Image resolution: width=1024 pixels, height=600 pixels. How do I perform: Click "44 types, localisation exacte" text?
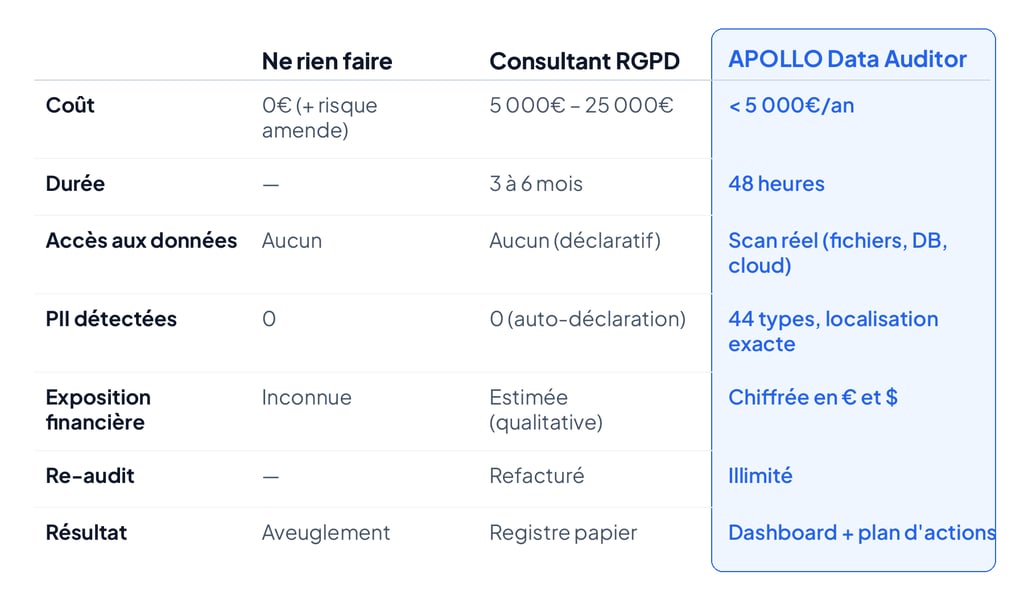pyautogui.click(x=833, y=331)
